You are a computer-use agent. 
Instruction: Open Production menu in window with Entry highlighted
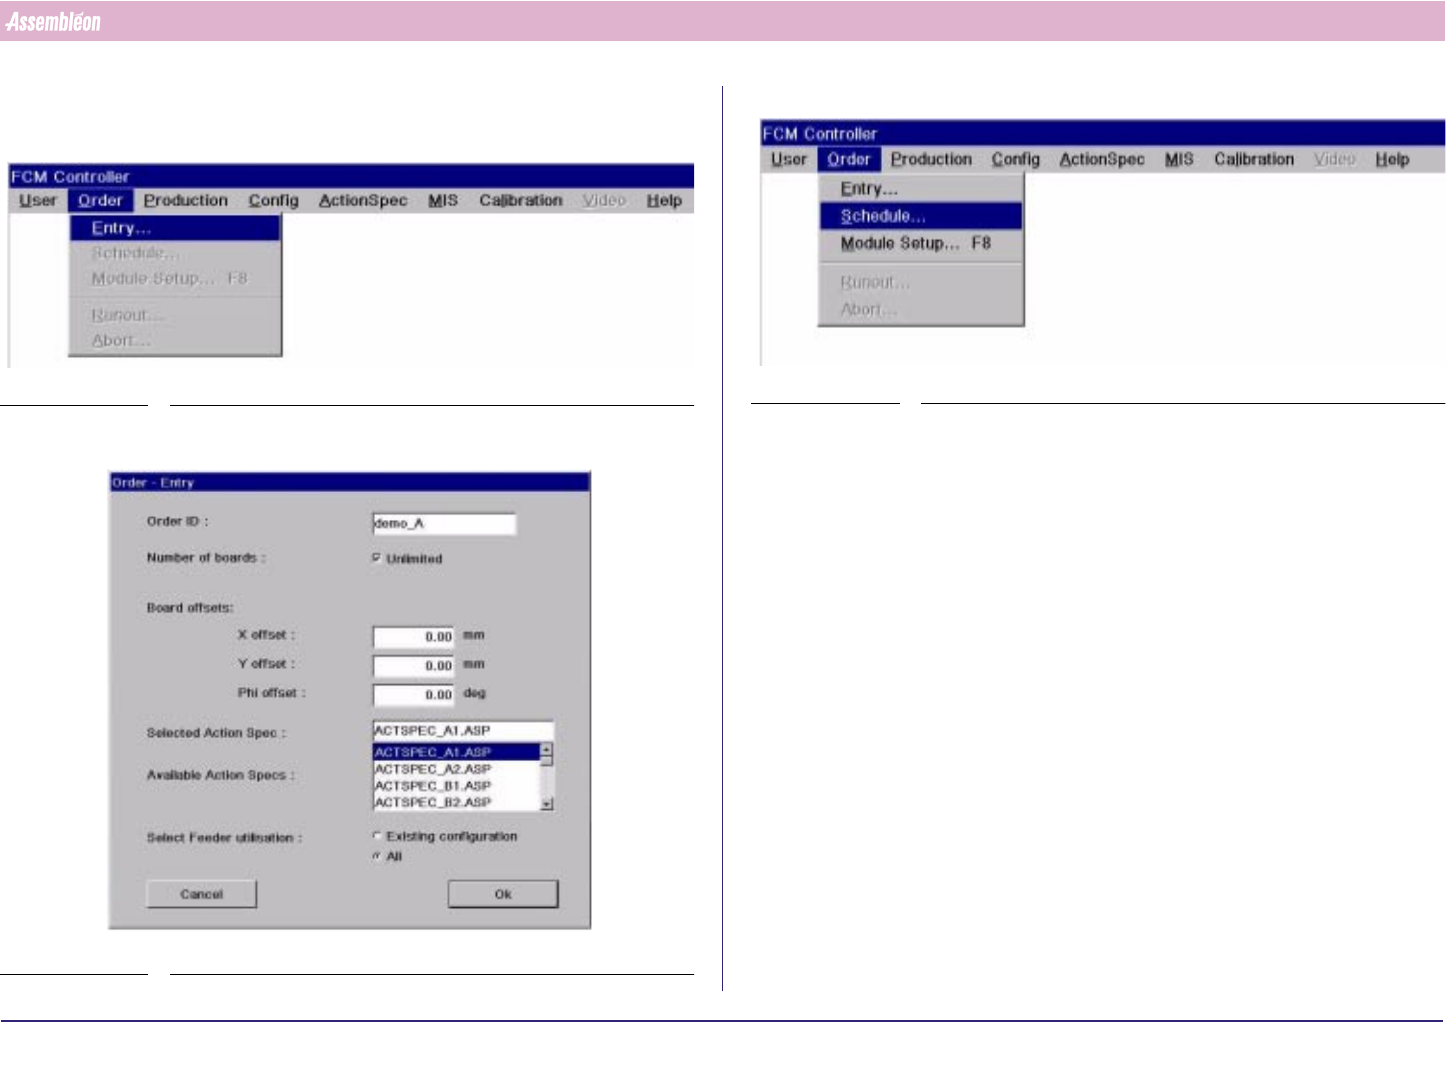tap(186, 201)
